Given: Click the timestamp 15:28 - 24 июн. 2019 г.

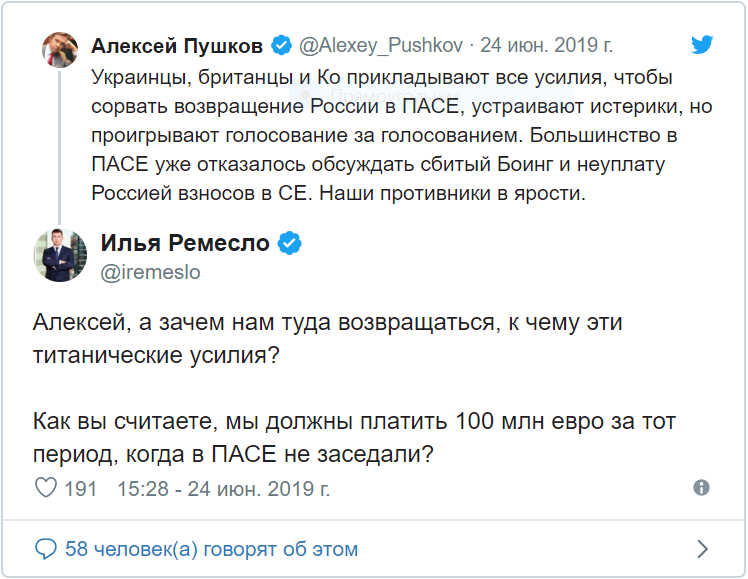Looking at the screenshot, I should click(223, 489).
